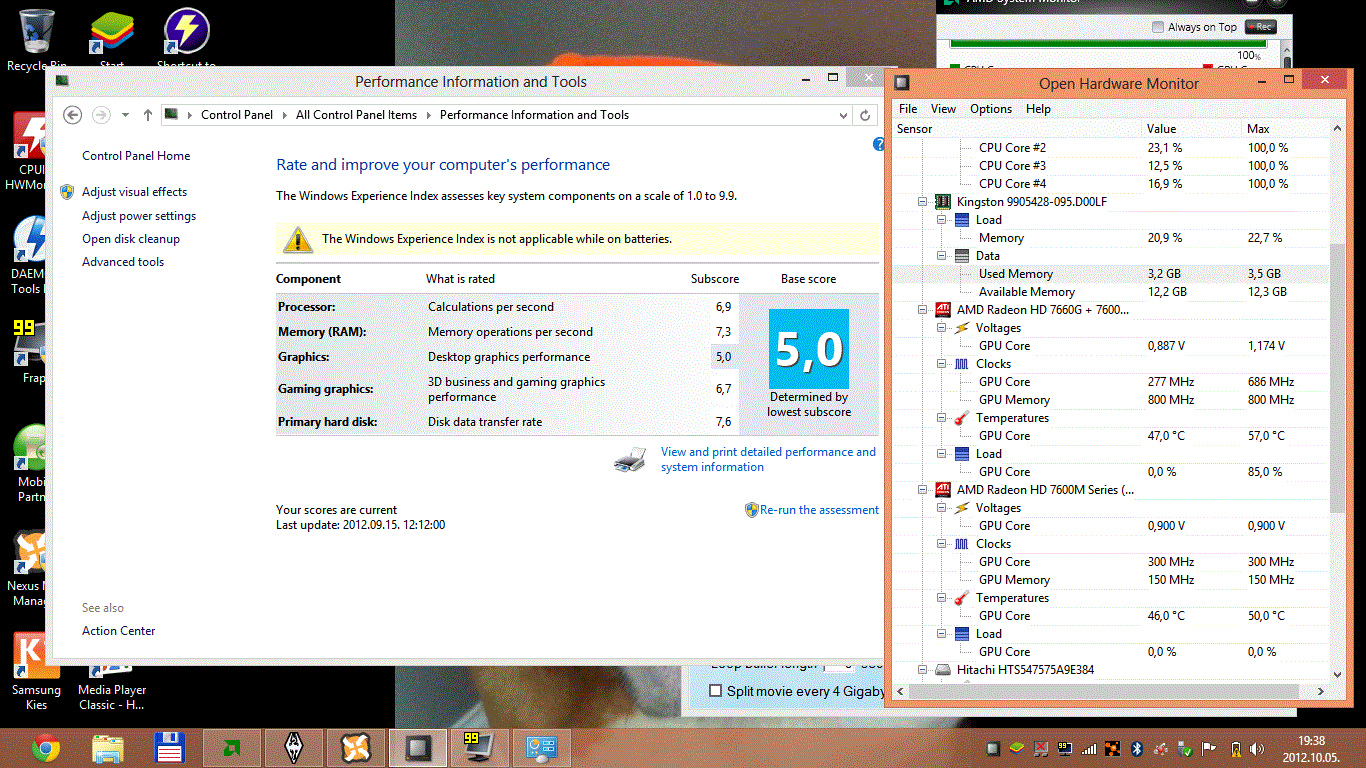The width and height of the screenshot is (1366, 768).
Task: Click the Rec button in AMD System Monitor
Action: tap(1260, 27)
